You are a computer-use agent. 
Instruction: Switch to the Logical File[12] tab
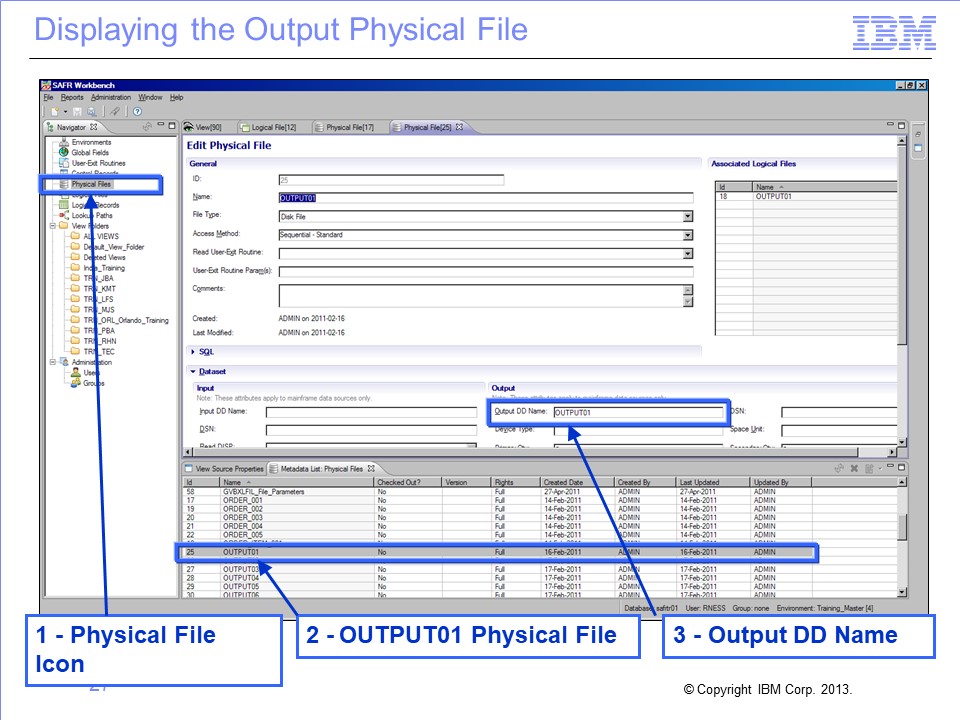click(x=269, y=127)
